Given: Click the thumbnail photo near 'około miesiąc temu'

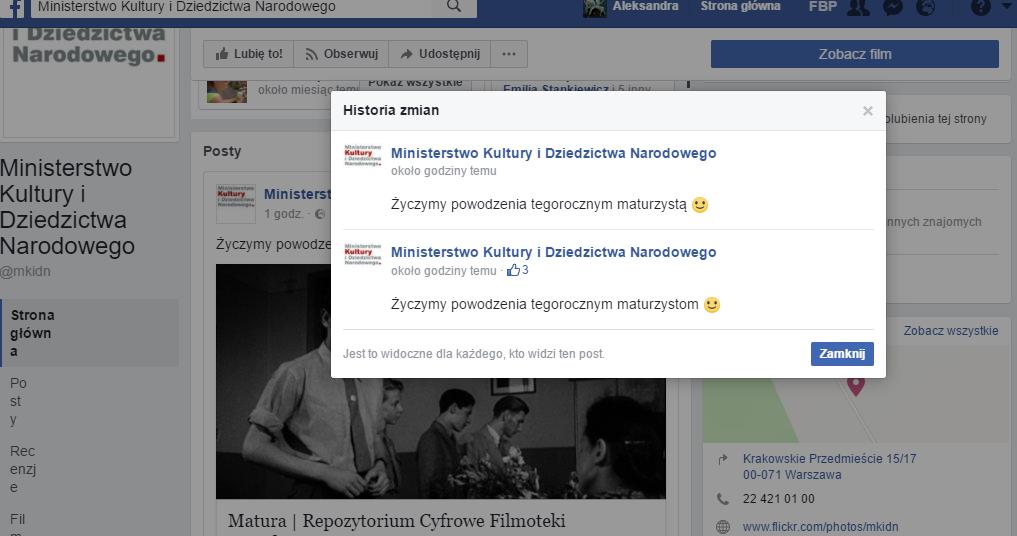Looking at the screenshot, I should 226,91.
